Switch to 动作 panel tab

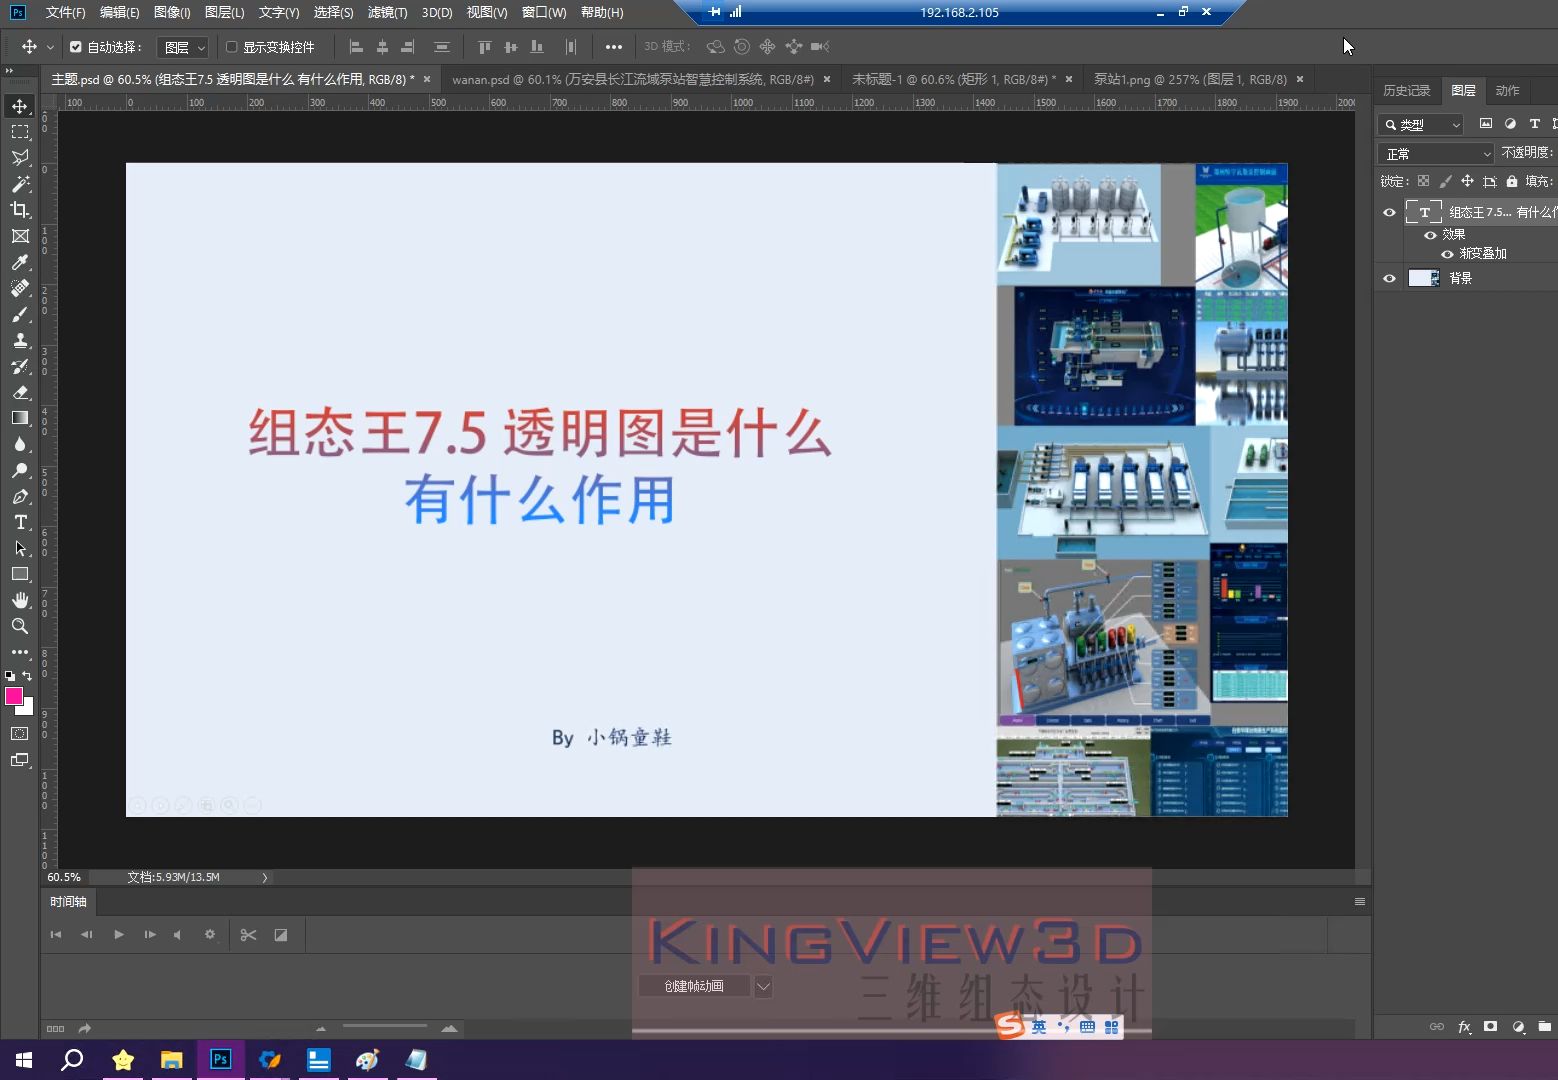(x=1507, y=90)
